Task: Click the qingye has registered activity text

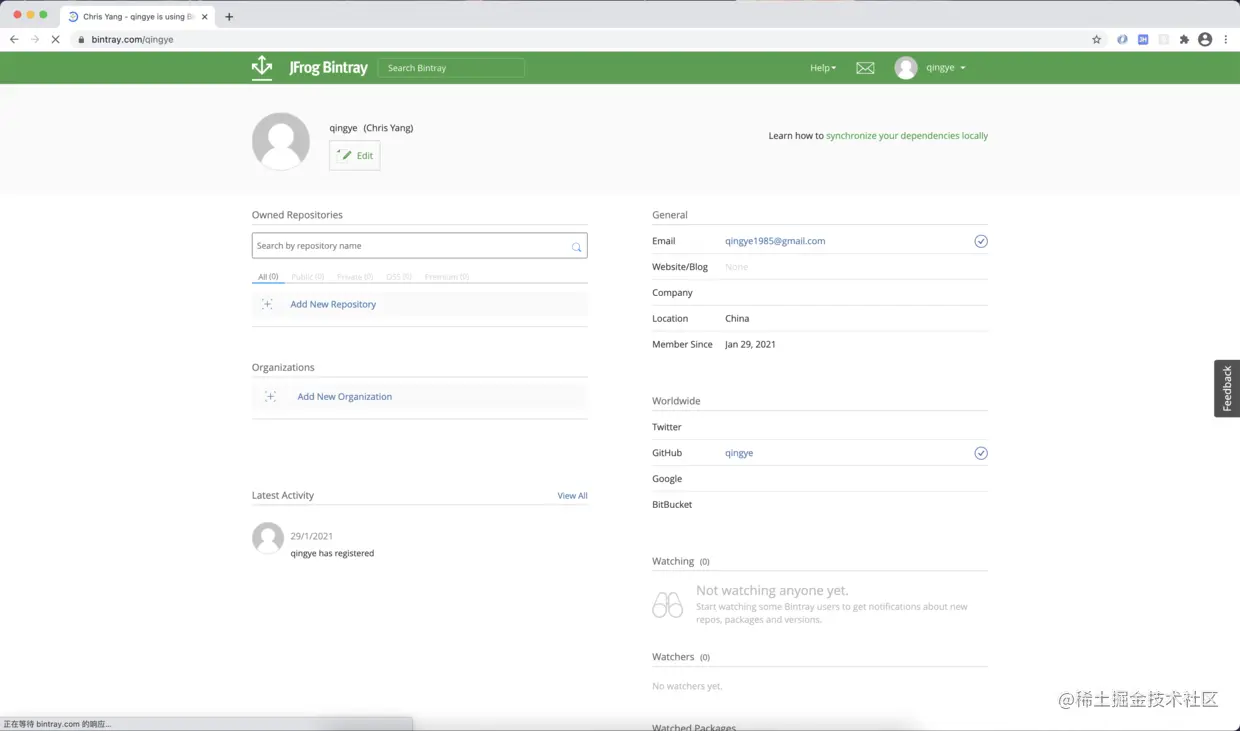Action: pos(332,553)
